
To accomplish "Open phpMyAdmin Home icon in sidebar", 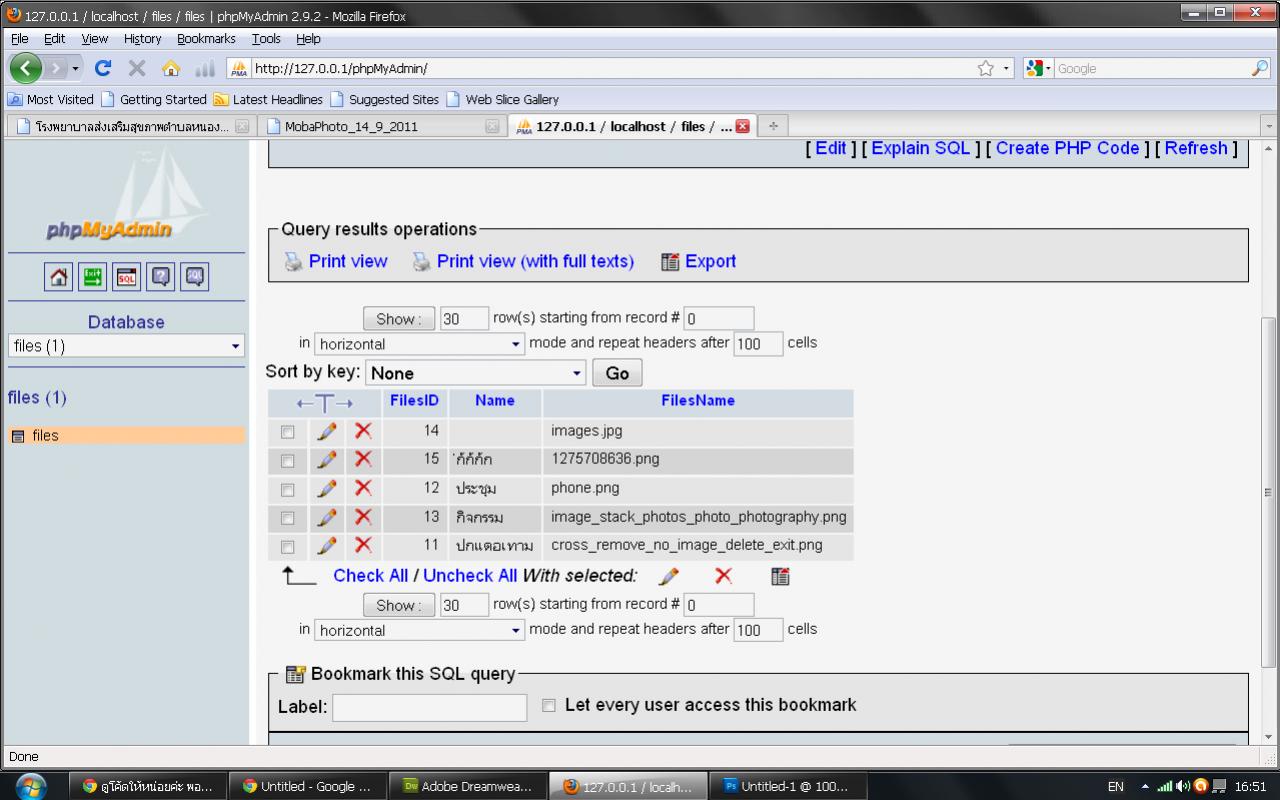I will tap(60, 277).
